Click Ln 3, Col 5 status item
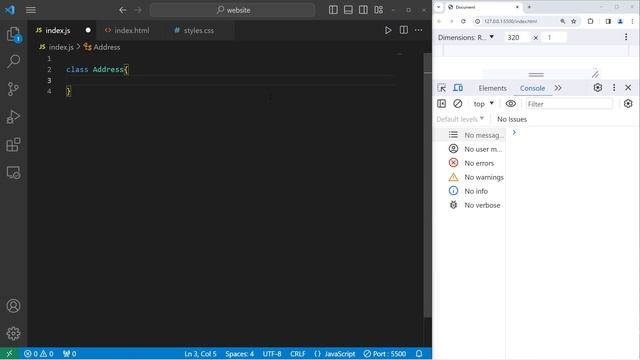The width and height of the screenshot is (640, 360). 200,353
